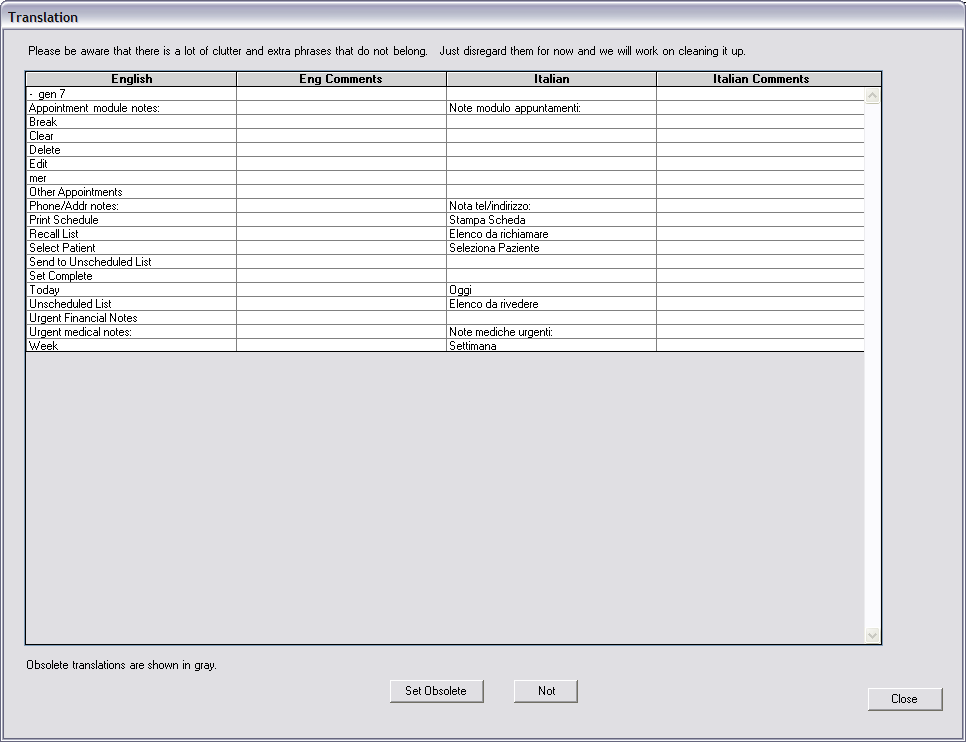Select the 'Clear' row English cell
The height and width of the screenshot is (742, 966).
tap(131, 136)
